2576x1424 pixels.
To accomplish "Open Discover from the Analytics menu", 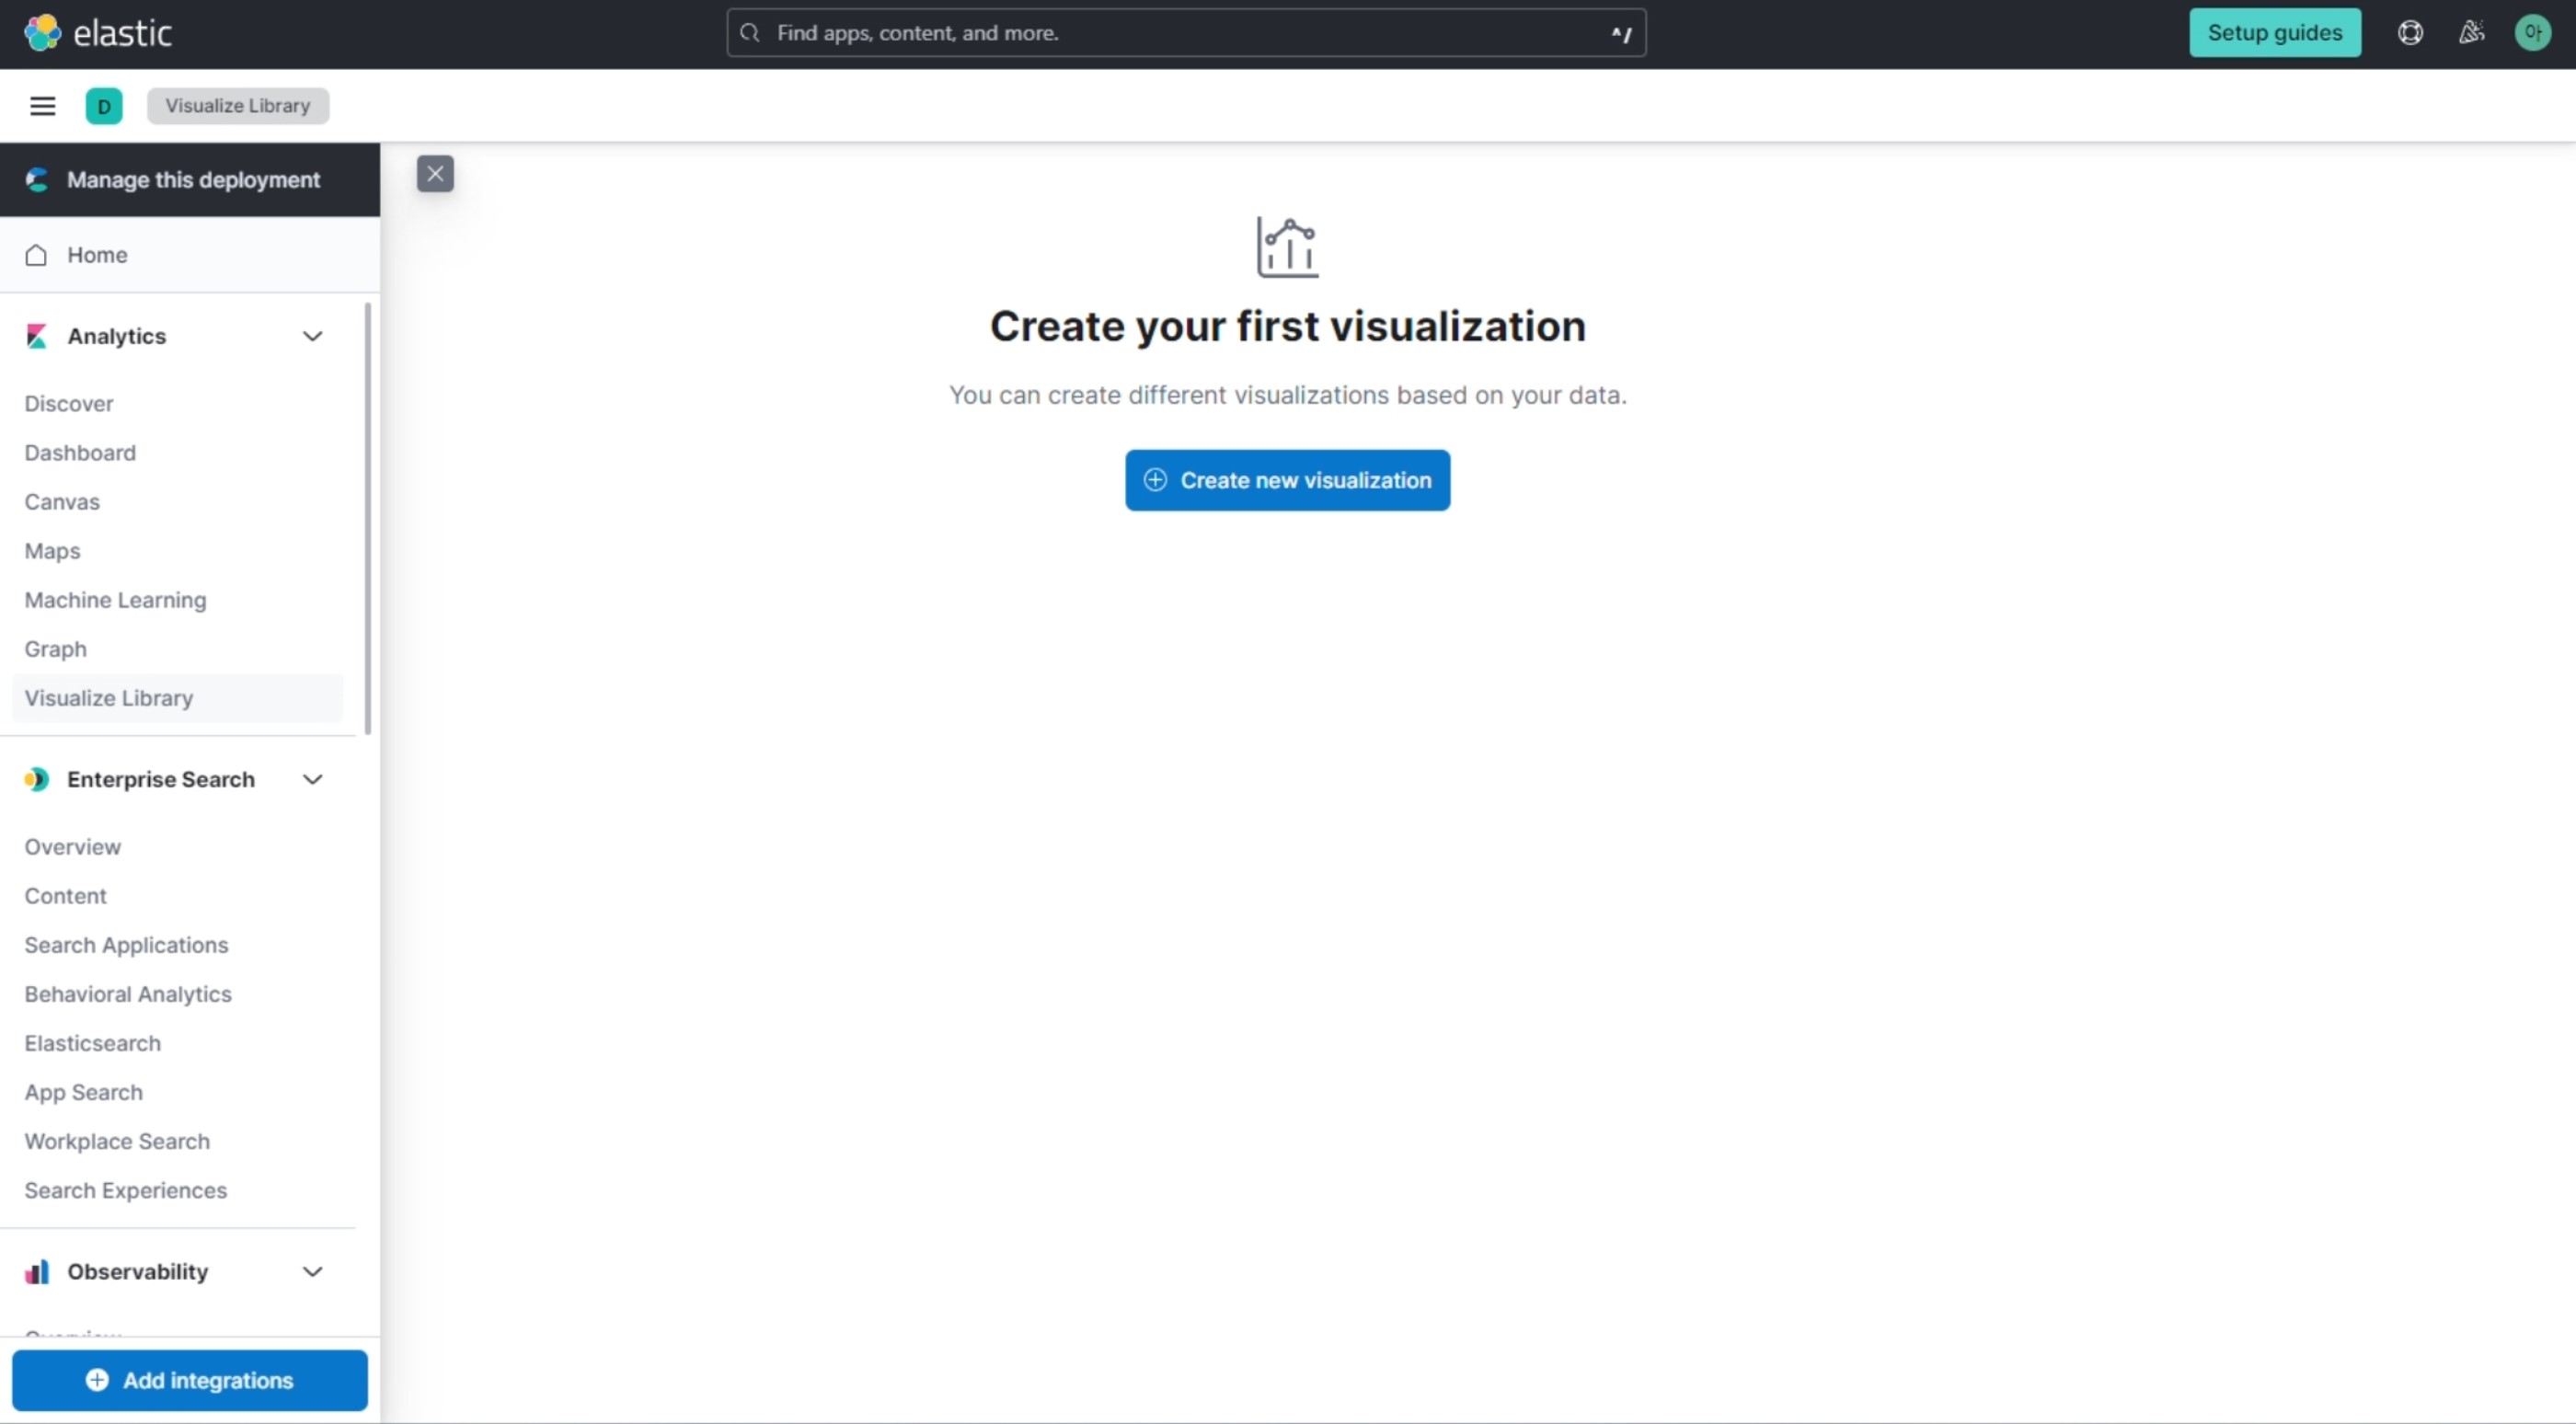I will click(69, 404).
